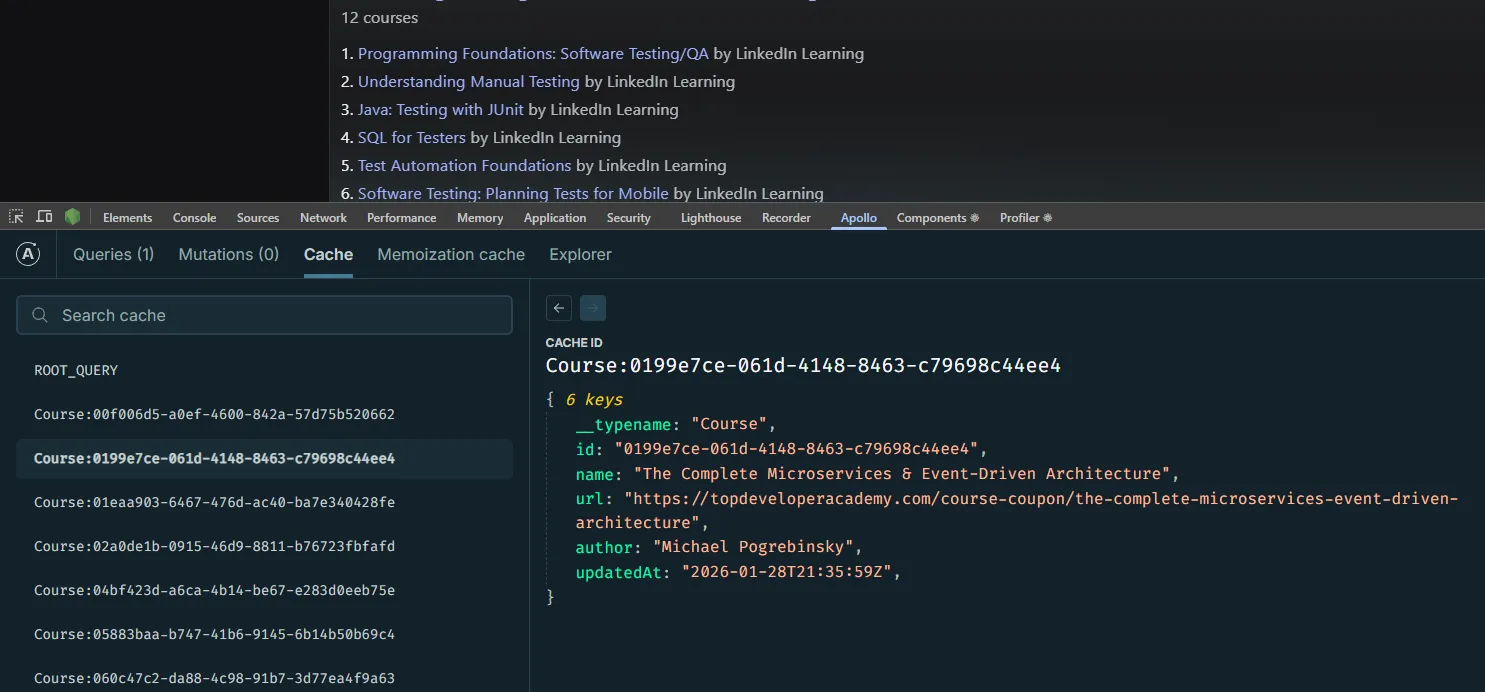Toggle the device toolbar icon

44,217
